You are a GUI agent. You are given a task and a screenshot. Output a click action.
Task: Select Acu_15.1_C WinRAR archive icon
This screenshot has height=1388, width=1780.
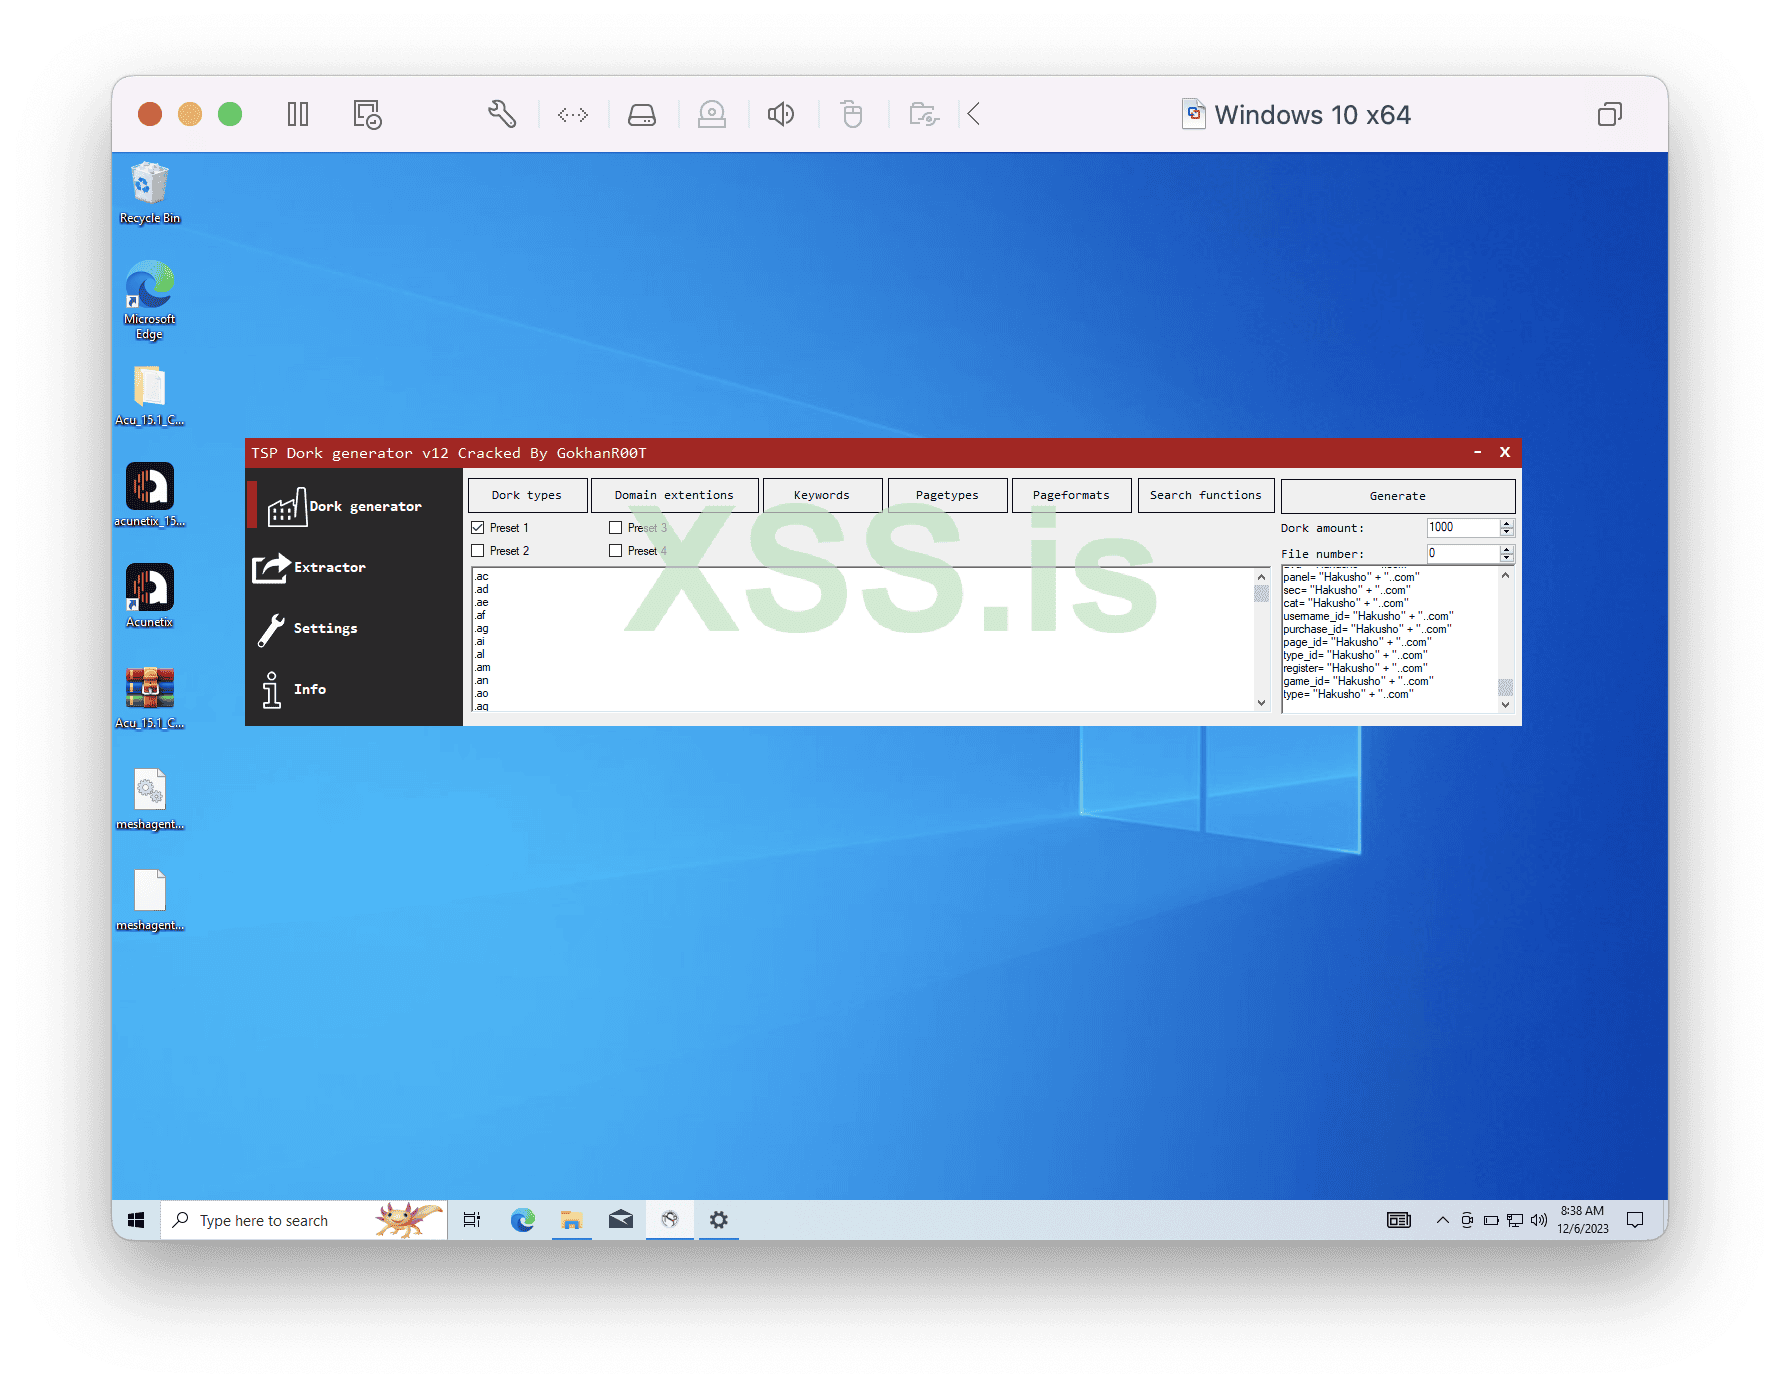[150, 698]
